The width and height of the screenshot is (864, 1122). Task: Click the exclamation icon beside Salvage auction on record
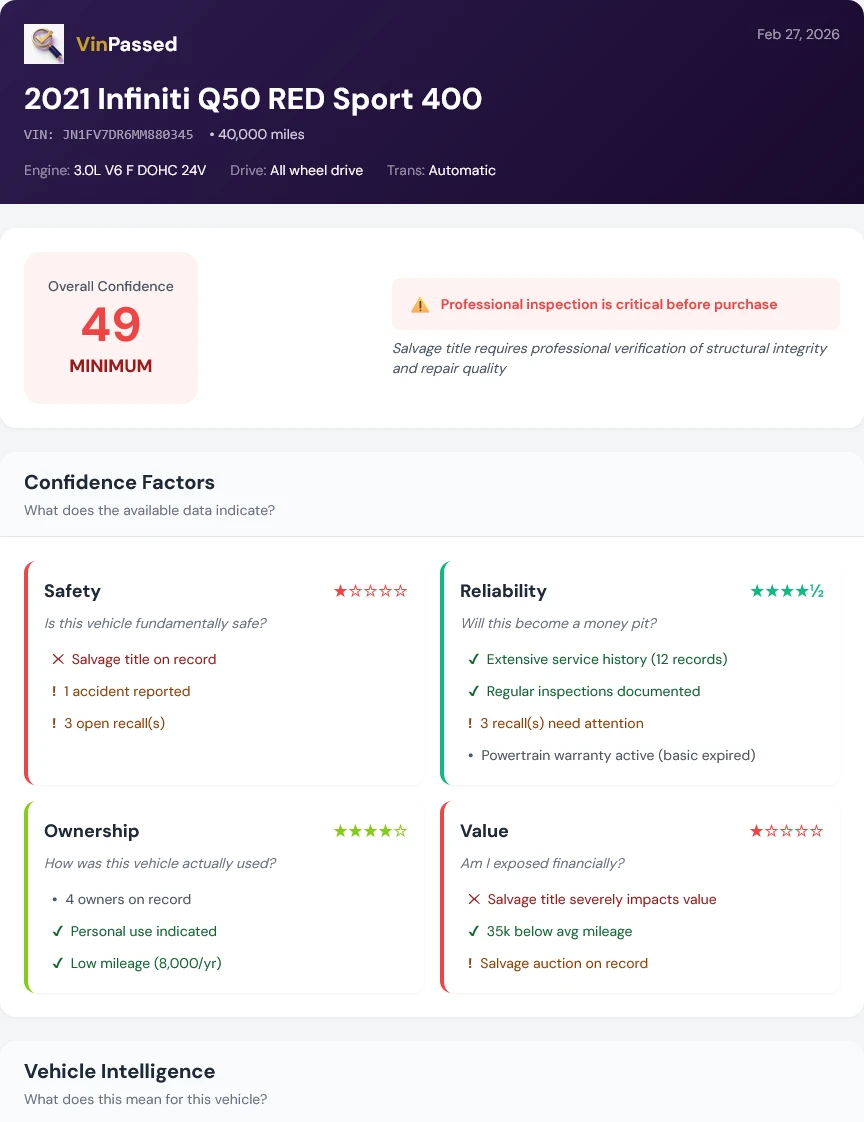tap(473, 963)
